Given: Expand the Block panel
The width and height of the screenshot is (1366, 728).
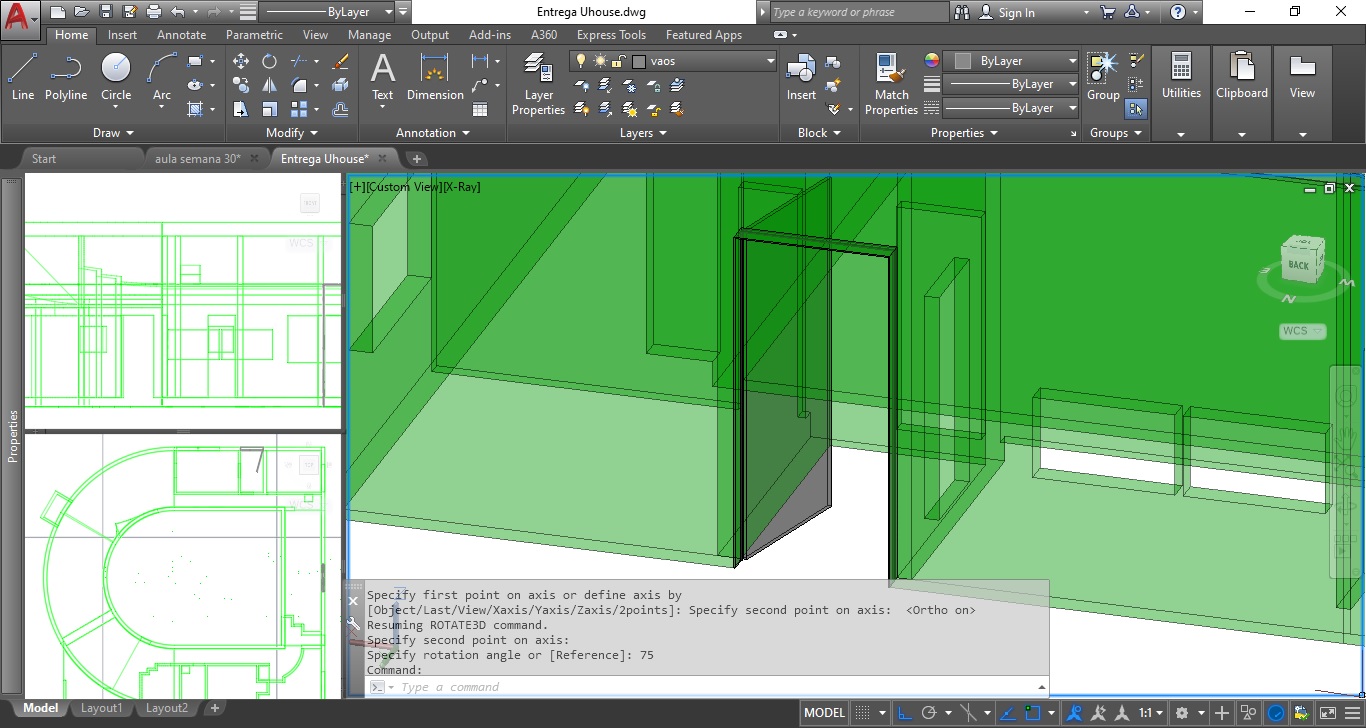Looking at the screenshot, I should pyautogui.click(x=819, y=133).
